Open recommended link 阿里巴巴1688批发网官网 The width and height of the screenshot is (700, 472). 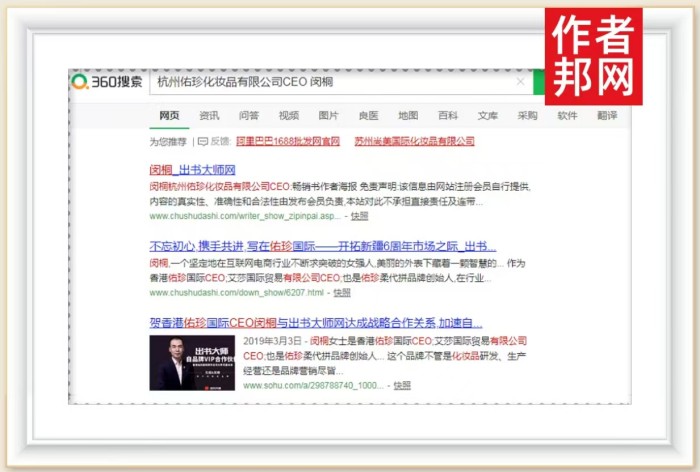click(287, 141)
